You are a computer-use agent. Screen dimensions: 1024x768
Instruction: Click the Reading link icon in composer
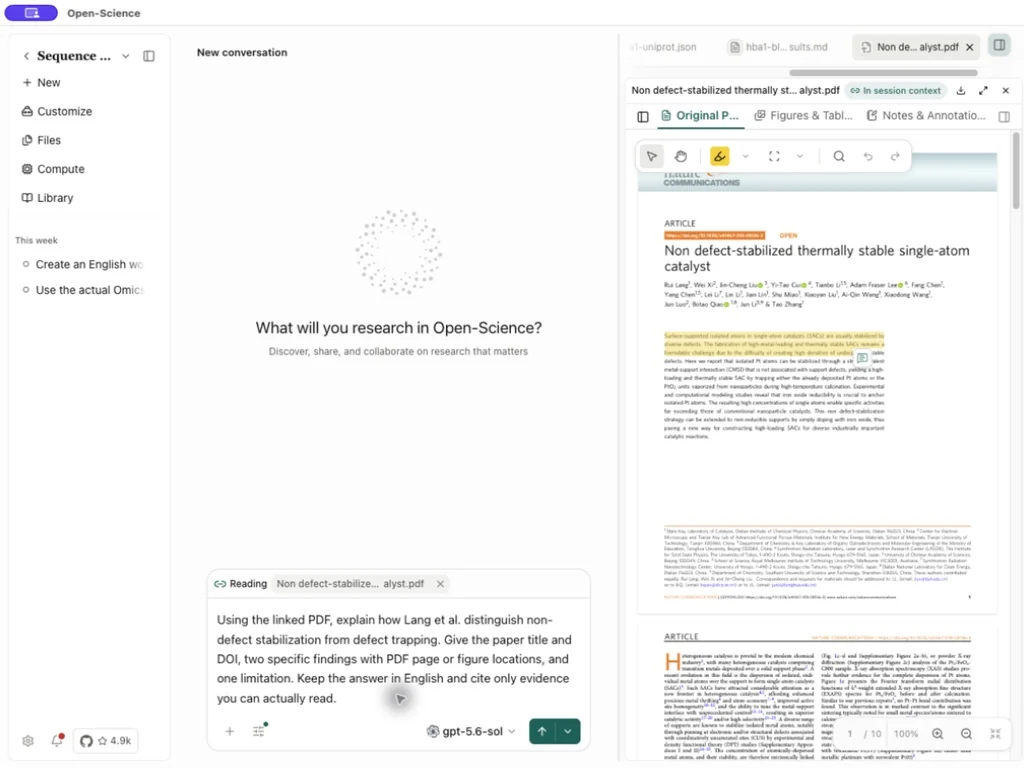pyautogui.click(x=220, y=584)
